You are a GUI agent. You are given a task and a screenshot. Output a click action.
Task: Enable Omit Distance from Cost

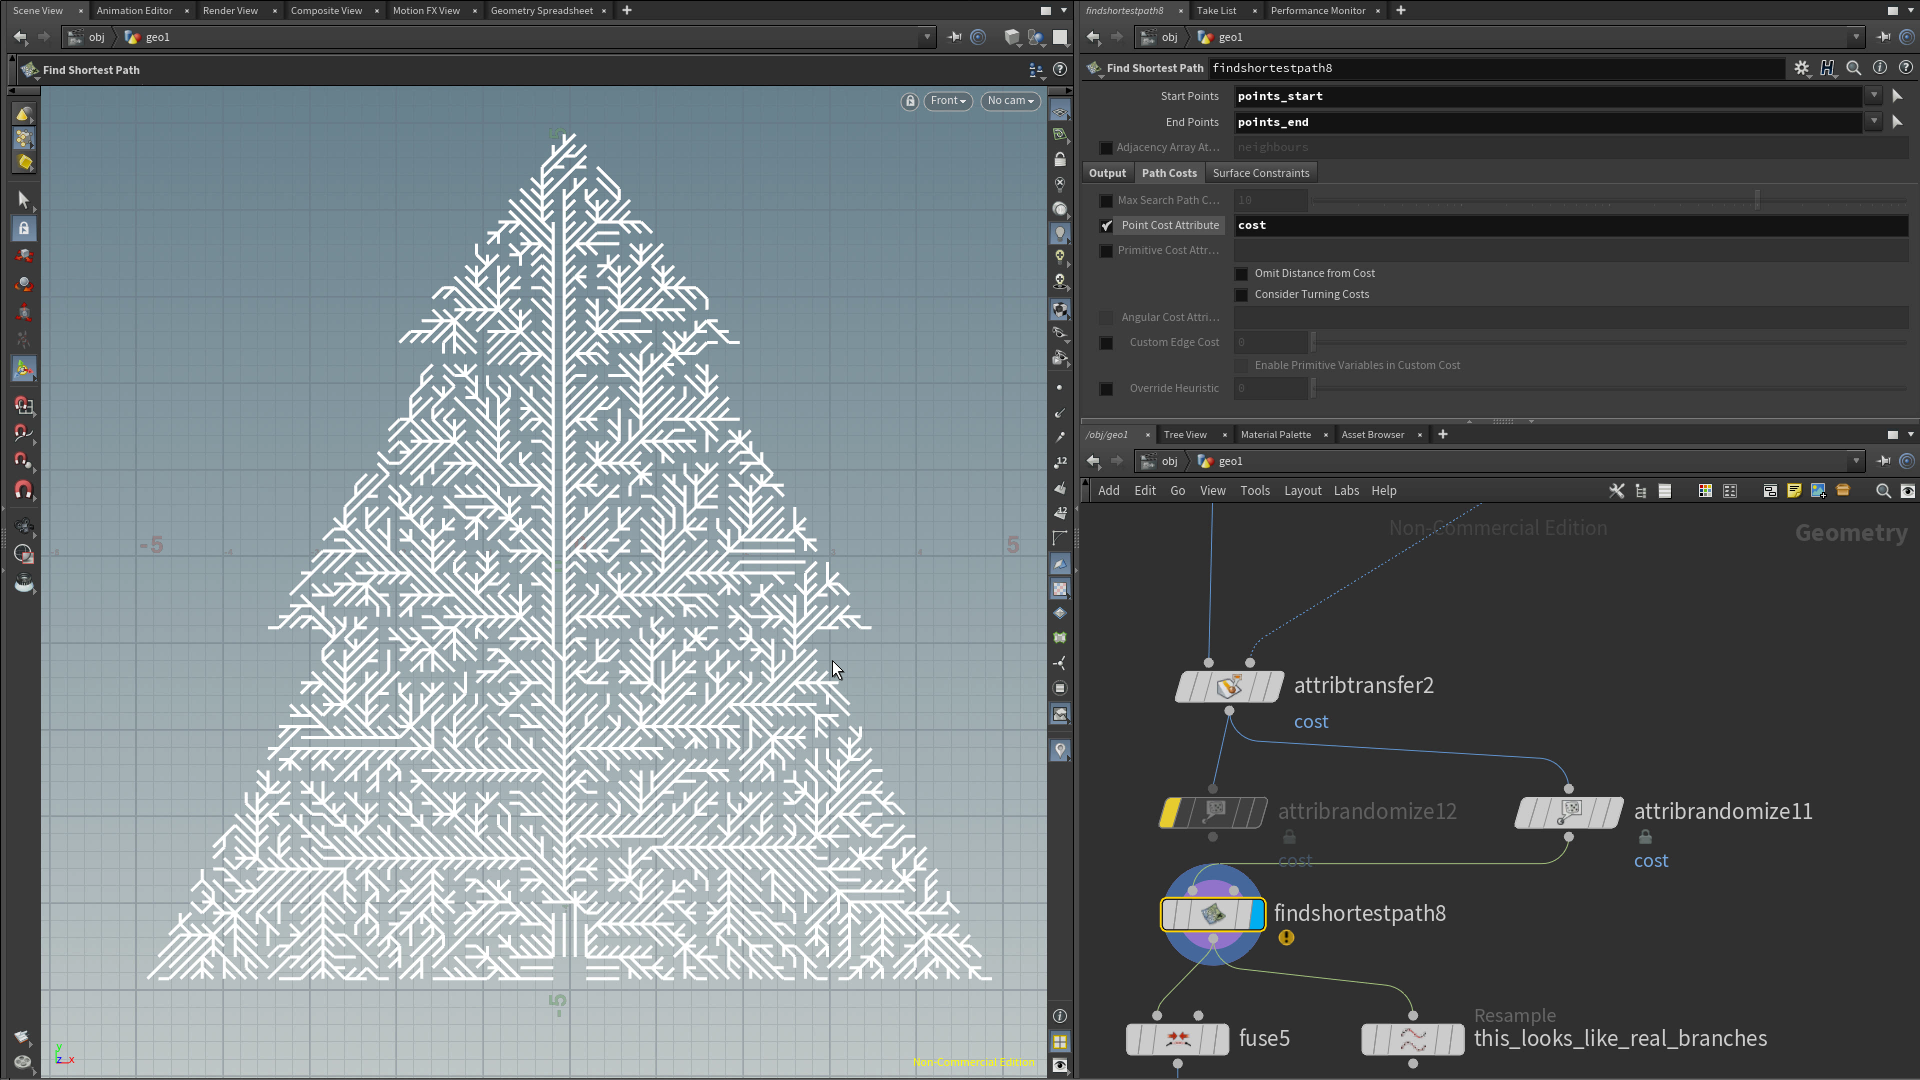pos(1240,273)
